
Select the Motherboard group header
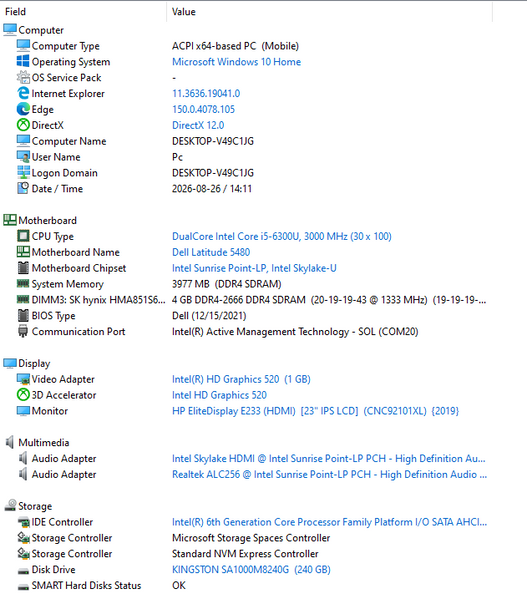tap(40, 220)
